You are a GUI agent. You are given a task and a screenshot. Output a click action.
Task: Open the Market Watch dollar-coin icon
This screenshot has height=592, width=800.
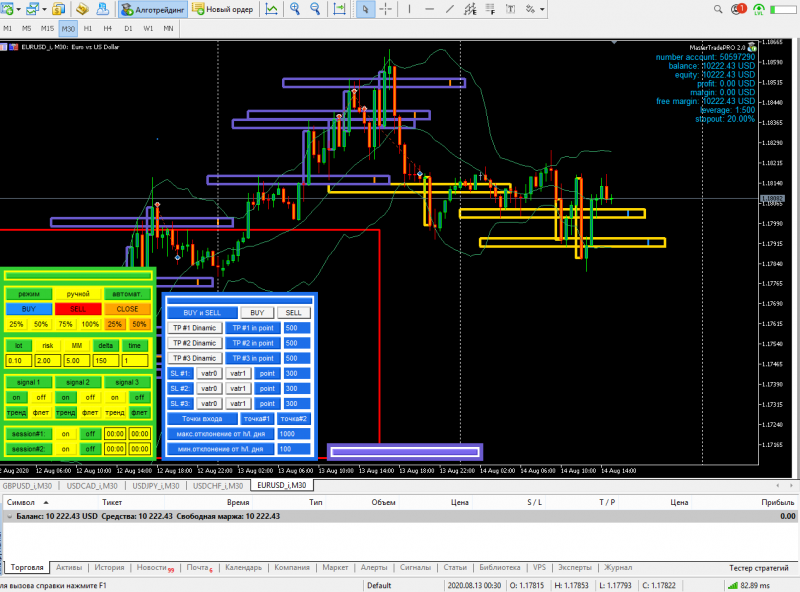click(x=59, y=9)
